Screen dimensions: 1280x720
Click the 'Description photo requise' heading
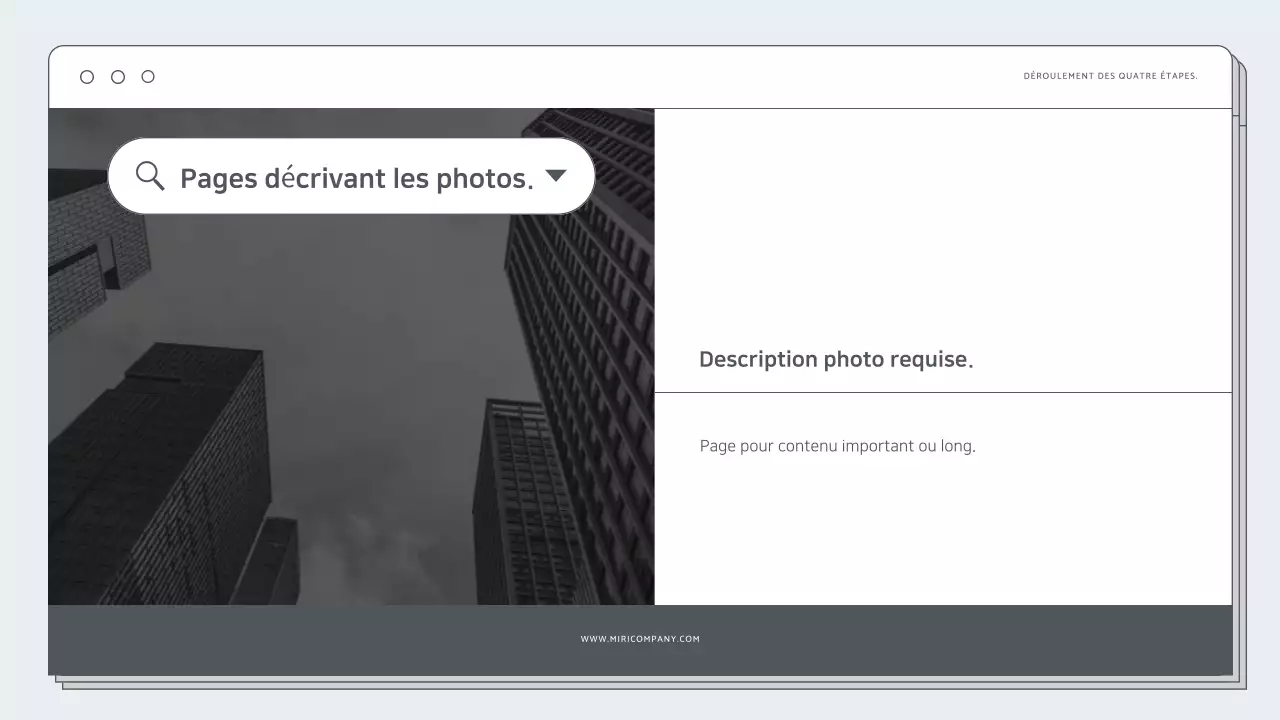[836, 358]
